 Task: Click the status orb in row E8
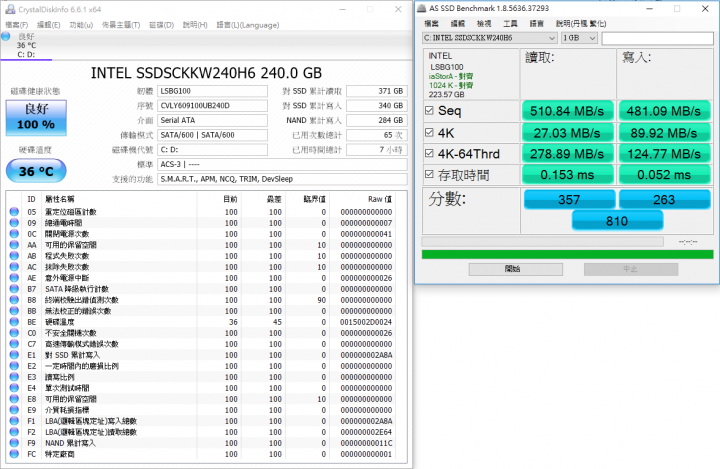click(14, 399)
